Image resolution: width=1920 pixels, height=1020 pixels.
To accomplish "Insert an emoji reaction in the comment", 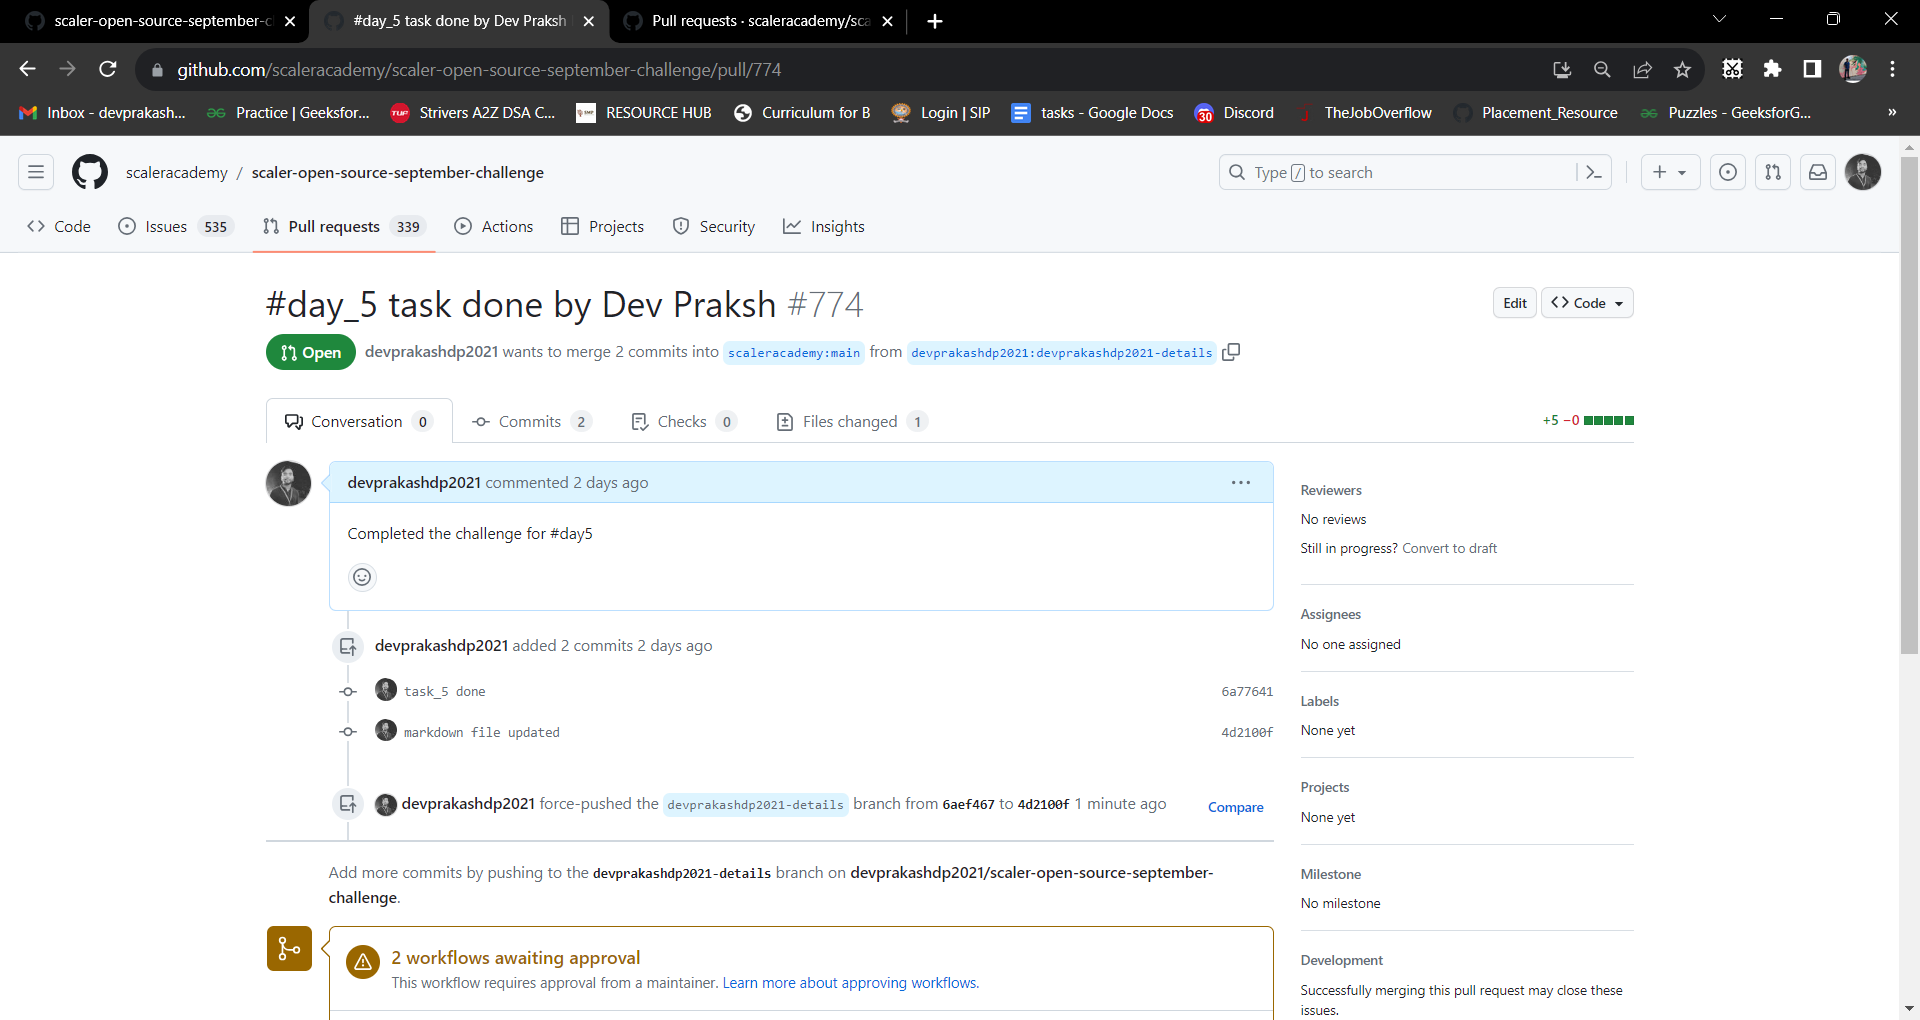I will coord(362,577).
